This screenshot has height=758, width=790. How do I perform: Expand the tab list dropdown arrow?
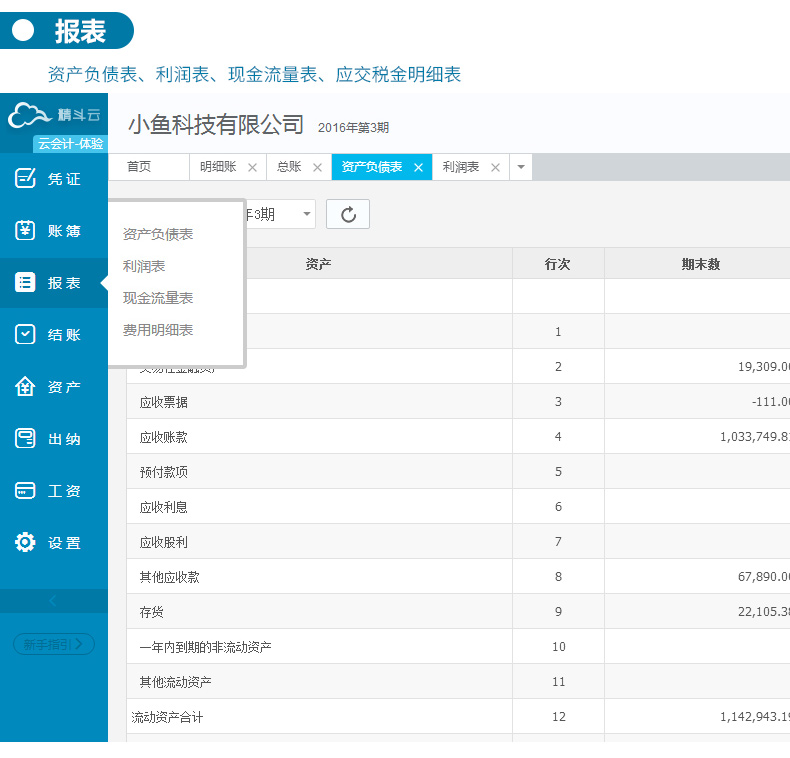521,167
